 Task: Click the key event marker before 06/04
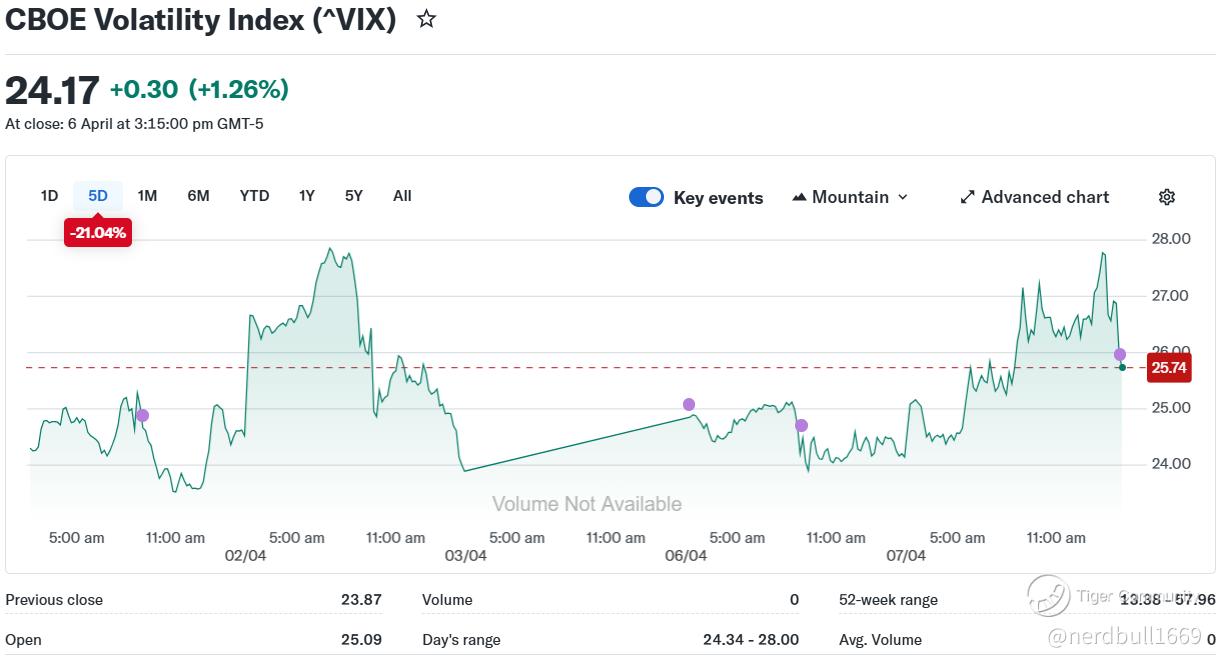[x=689, y=404]
